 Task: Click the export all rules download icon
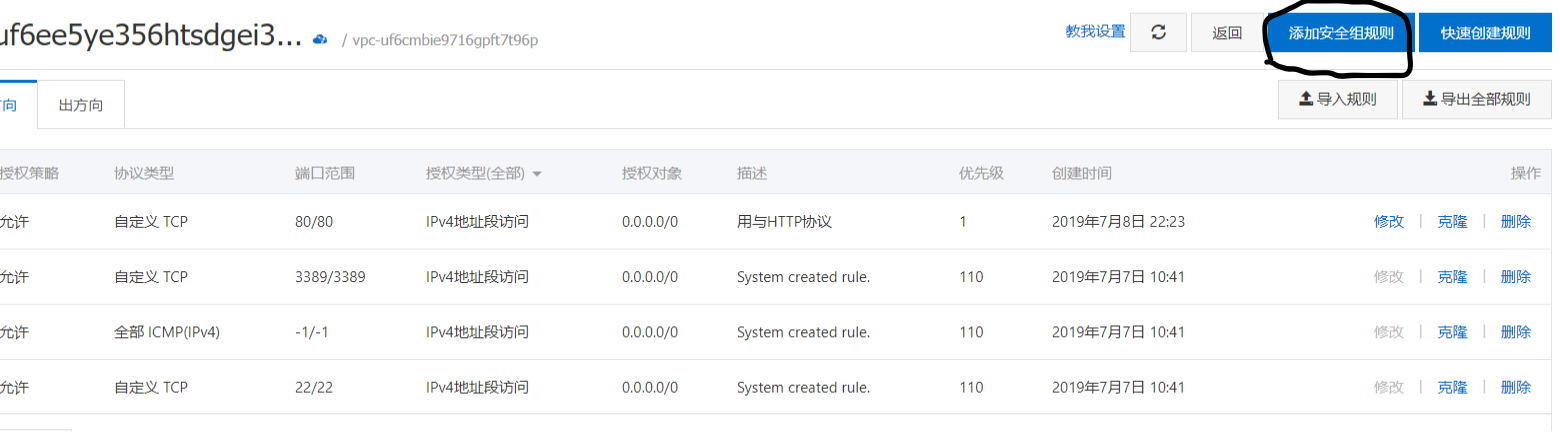click(x=1430, y=99)
